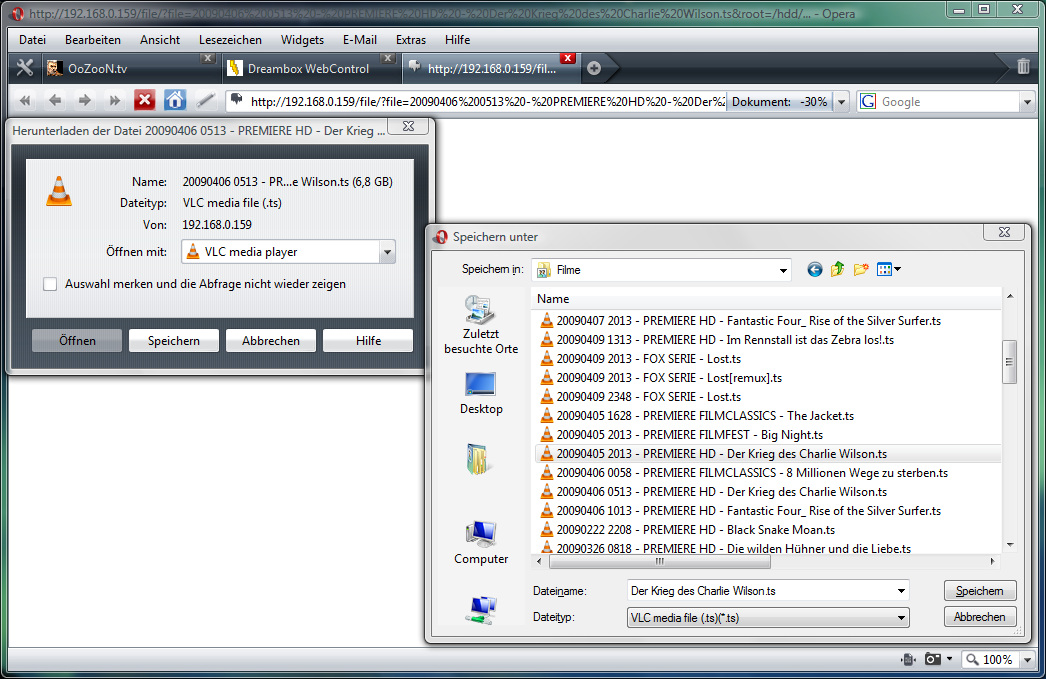Go to the Home page
Screen dimensions: 1046x679
[175, 101]
